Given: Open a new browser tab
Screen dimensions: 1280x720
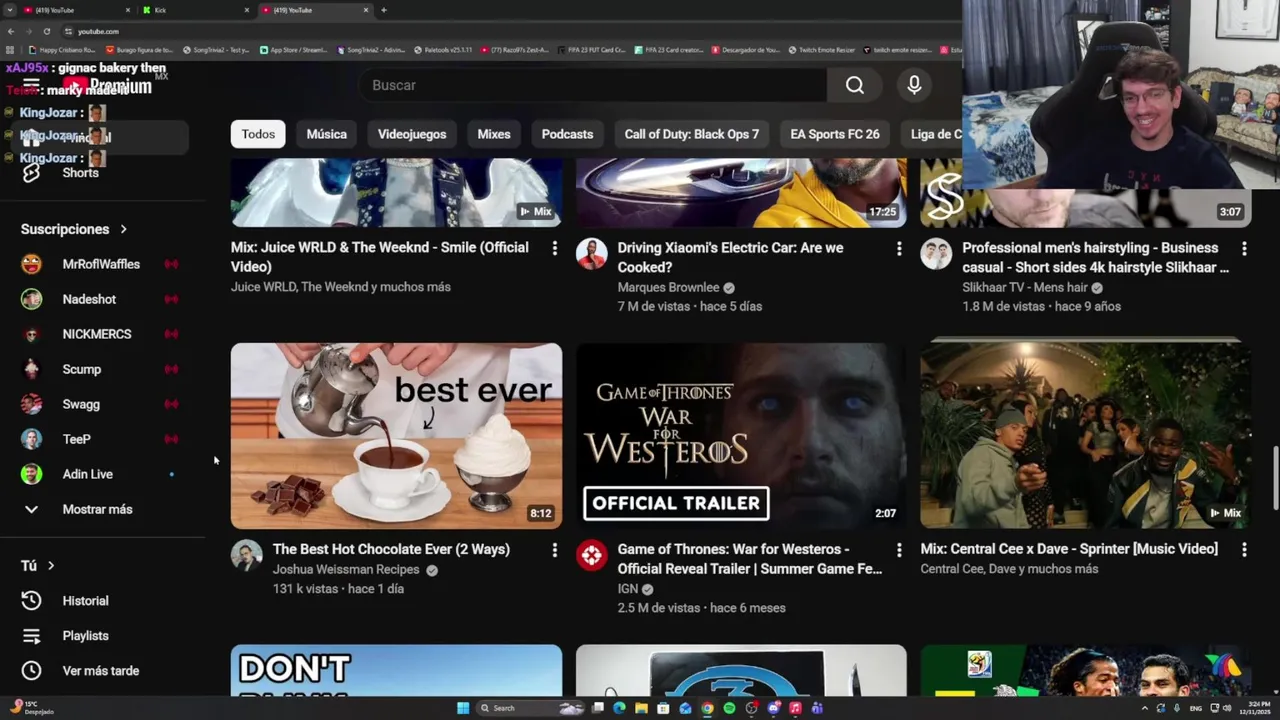Looking at the screenshot, I should [x=383, y=10].
